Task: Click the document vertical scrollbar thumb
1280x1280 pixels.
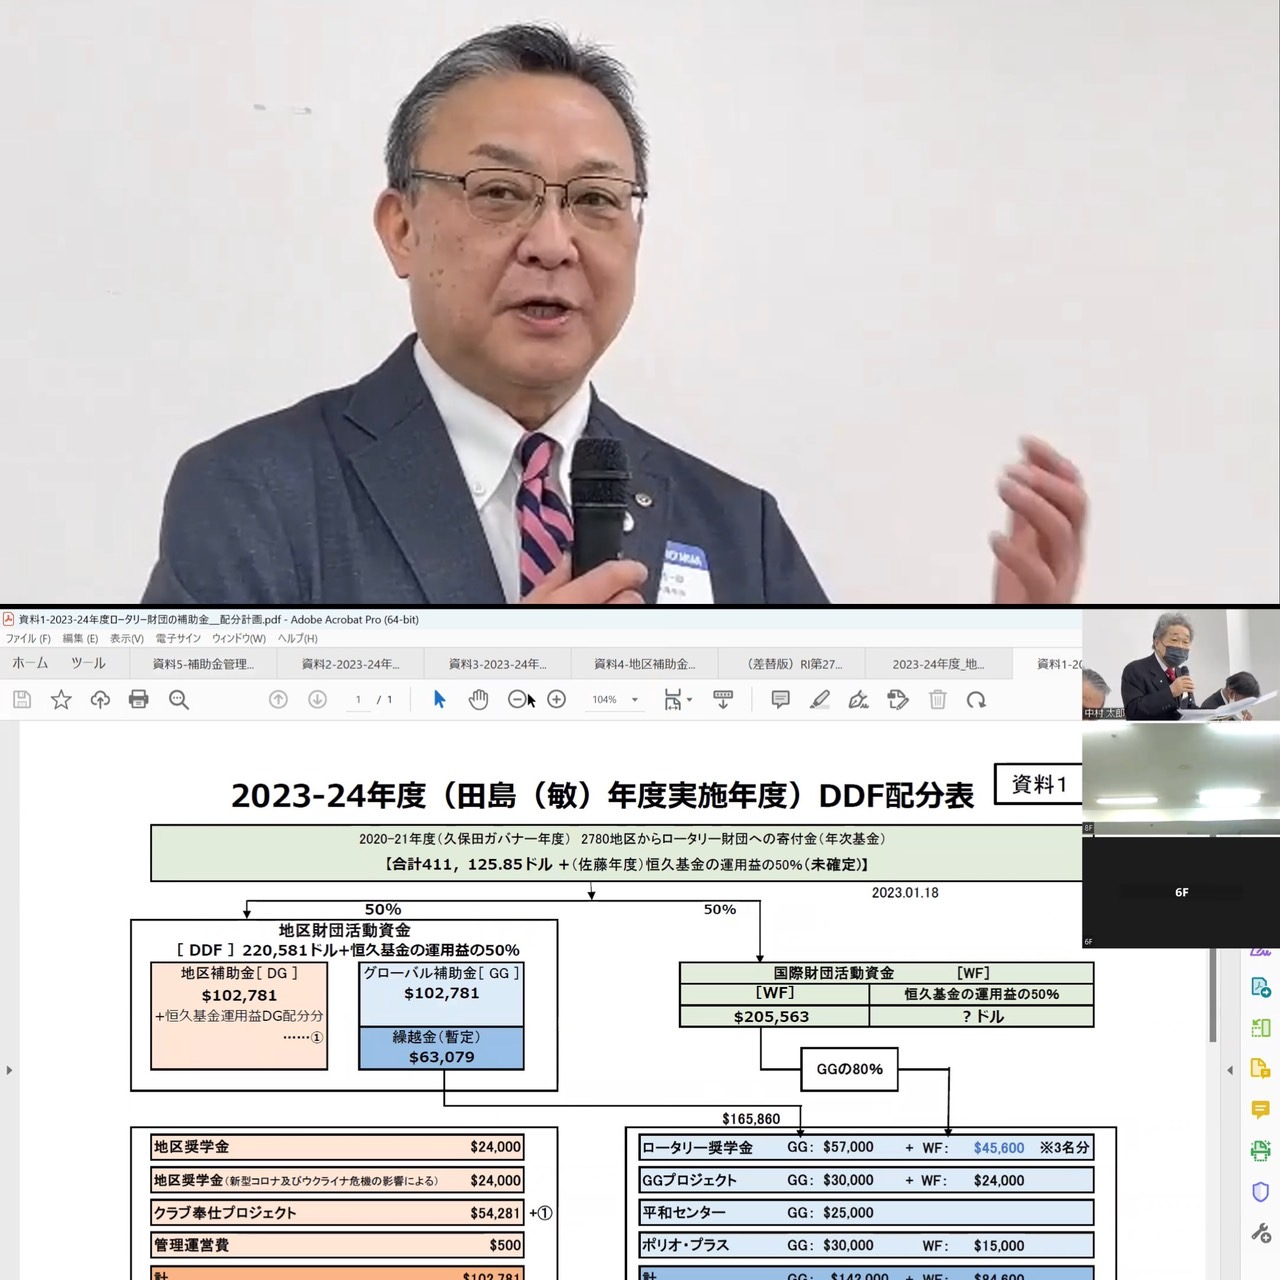Action: [x=1213, y=995]
